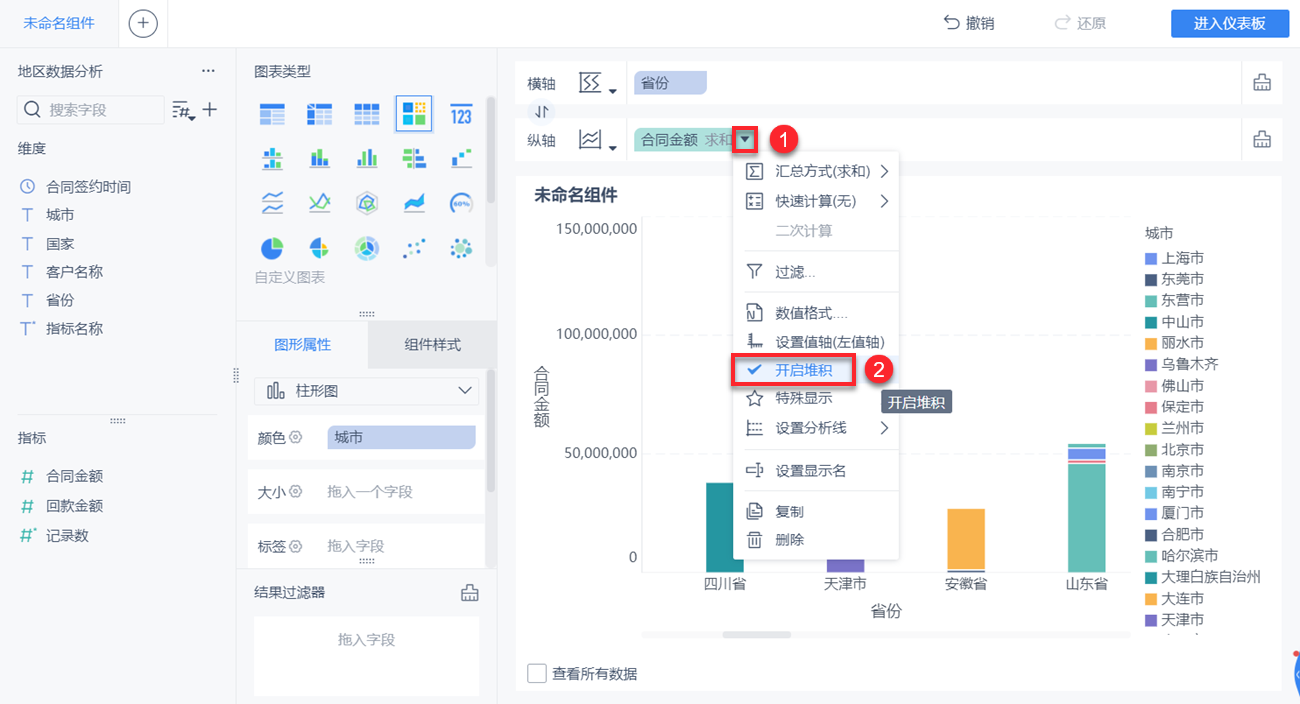Choose the contrast bar chart icon
This screenshot has height=704, width=1300.
click(x=414, y=158)
